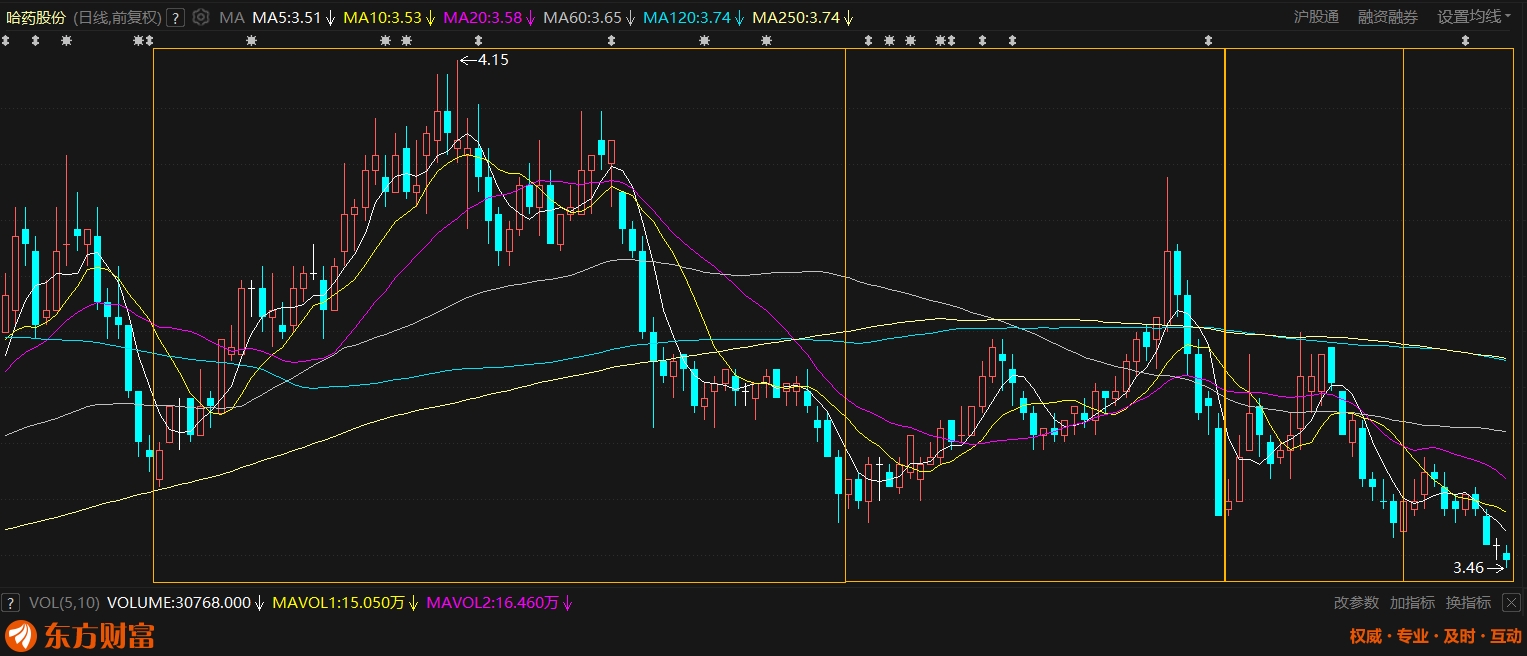
Task: Click the (日线,前复权) period label
Action: pos(117,17)
